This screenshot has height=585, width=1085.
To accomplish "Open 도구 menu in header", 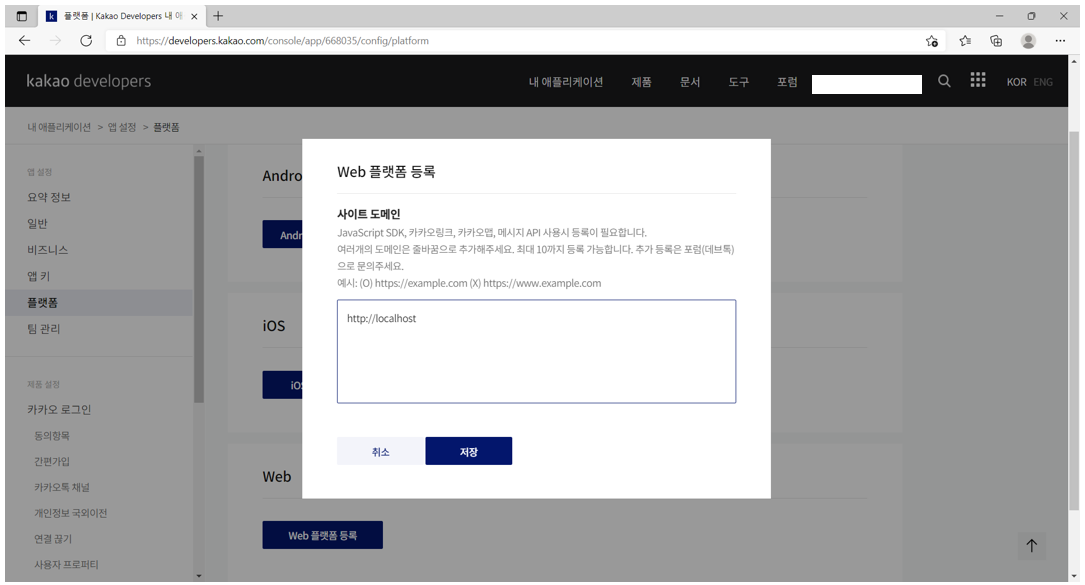I will pos(738,82).
